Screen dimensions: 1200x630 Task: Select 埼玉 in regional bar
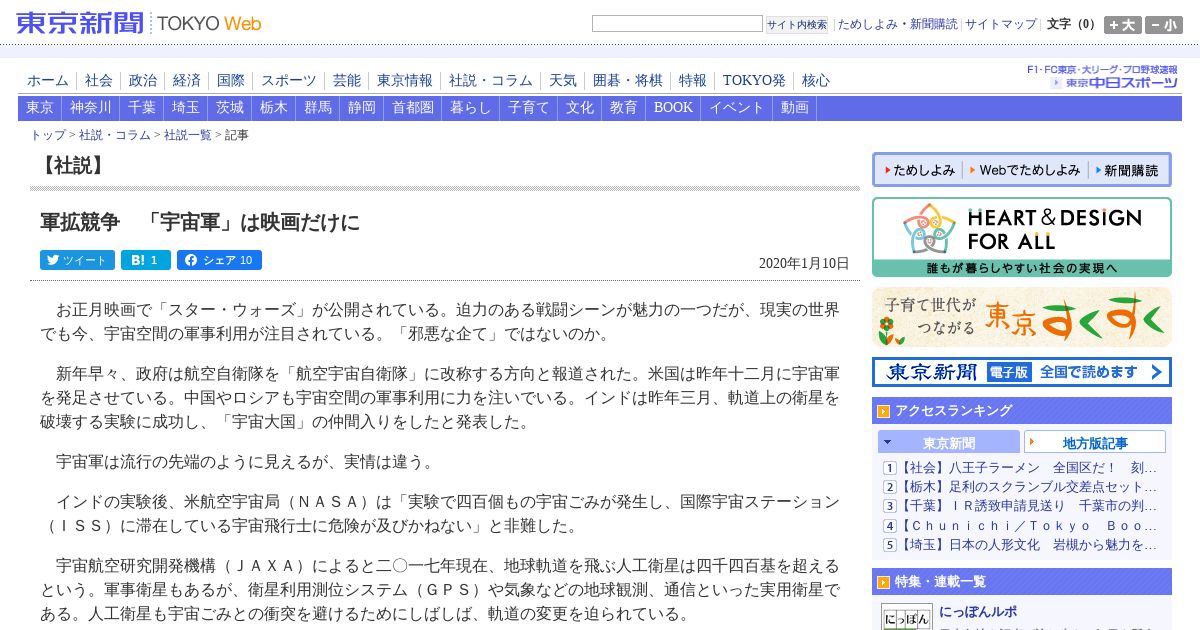pos(186,108)
